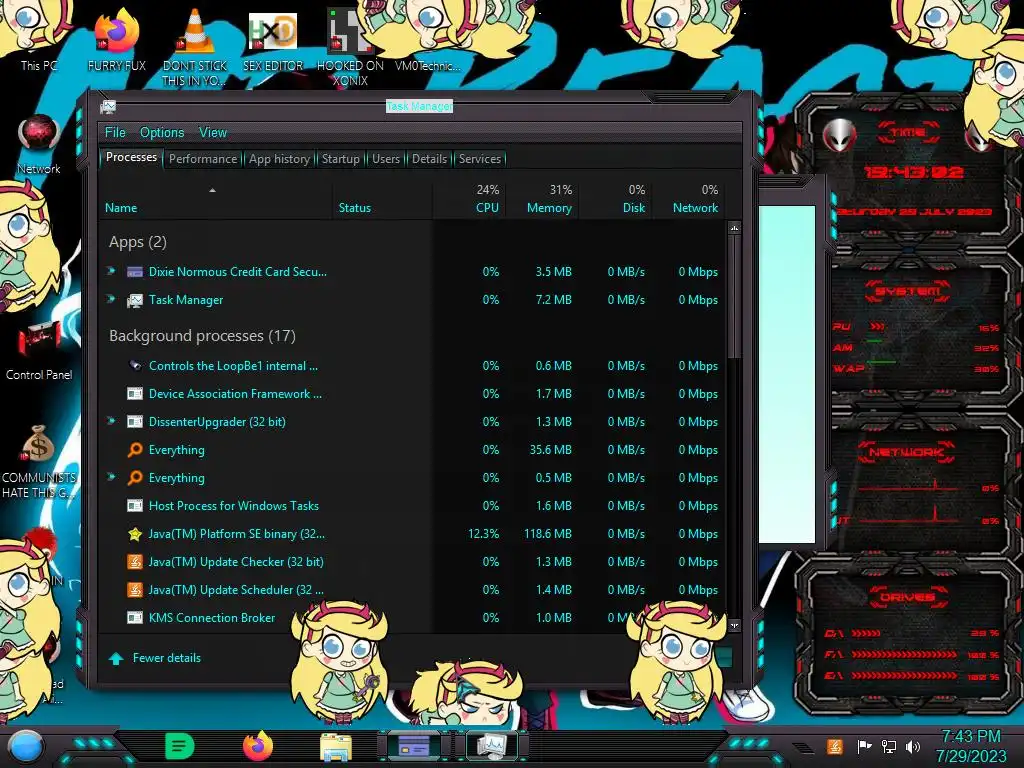
Task: Open the VLC cone desktop shortcut
Action: [x=195, y=46]
